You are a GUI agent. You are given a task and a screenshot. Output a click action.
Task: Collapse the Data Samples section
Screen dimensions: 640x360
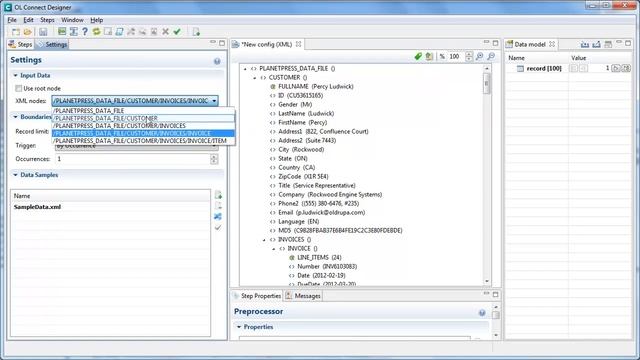pyautogui.click(x=16, y=175)
